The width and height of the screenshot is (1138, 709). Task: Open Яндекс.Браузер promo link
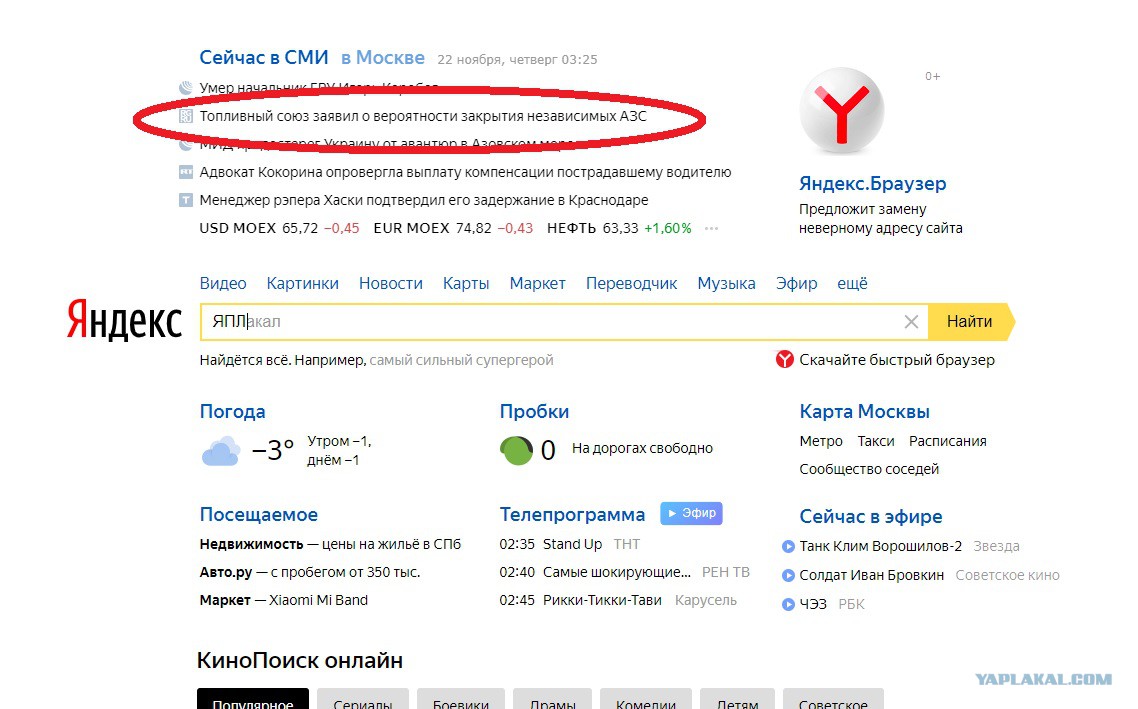click(x=872, y=184)
